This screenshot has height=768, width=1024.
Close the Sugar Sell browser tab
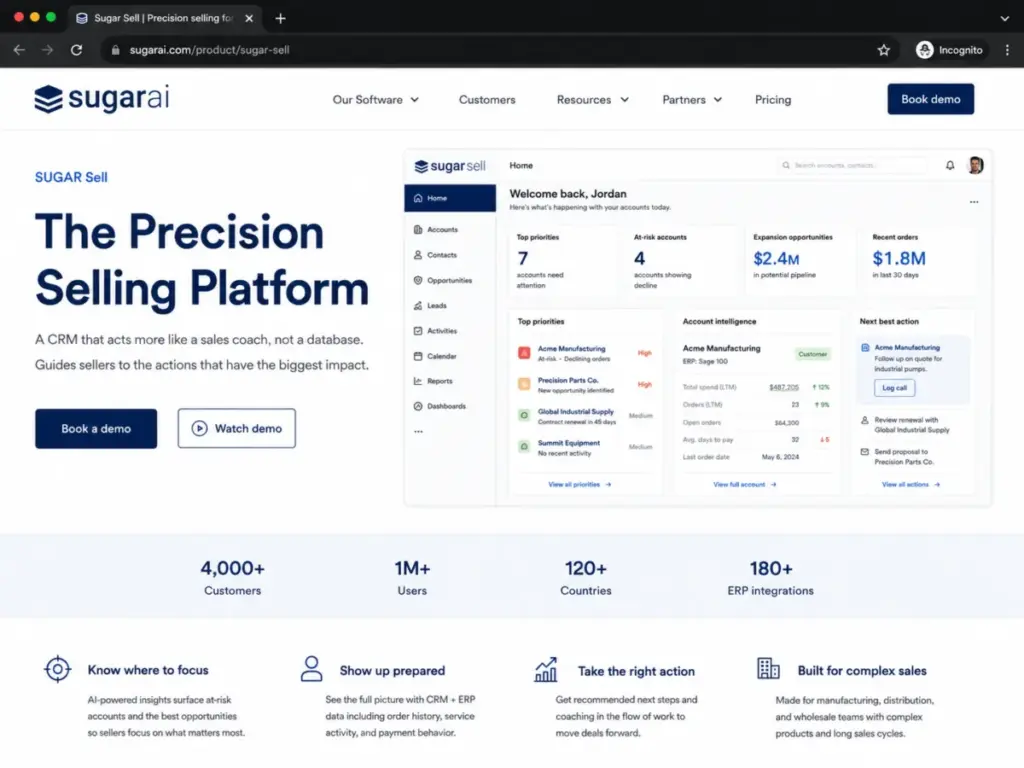pyautogui.click(x=249, y=18)
